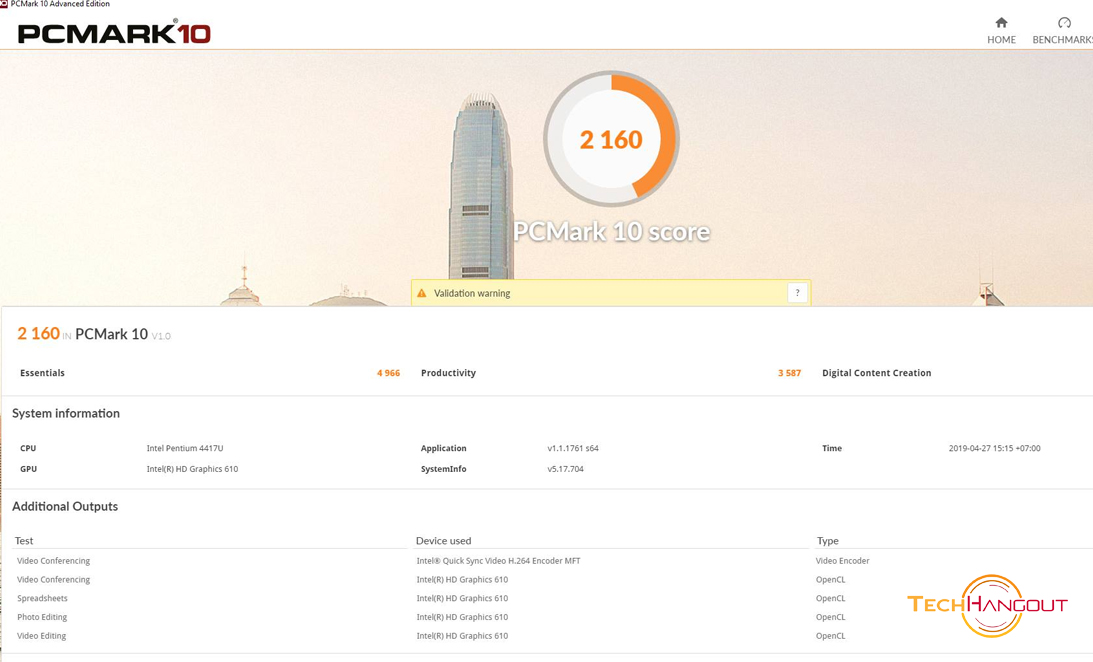The width and height of the screenshot is (1093, 662).
Task: Select Video Conferencing in its OpenCL row
Action: 54,580
